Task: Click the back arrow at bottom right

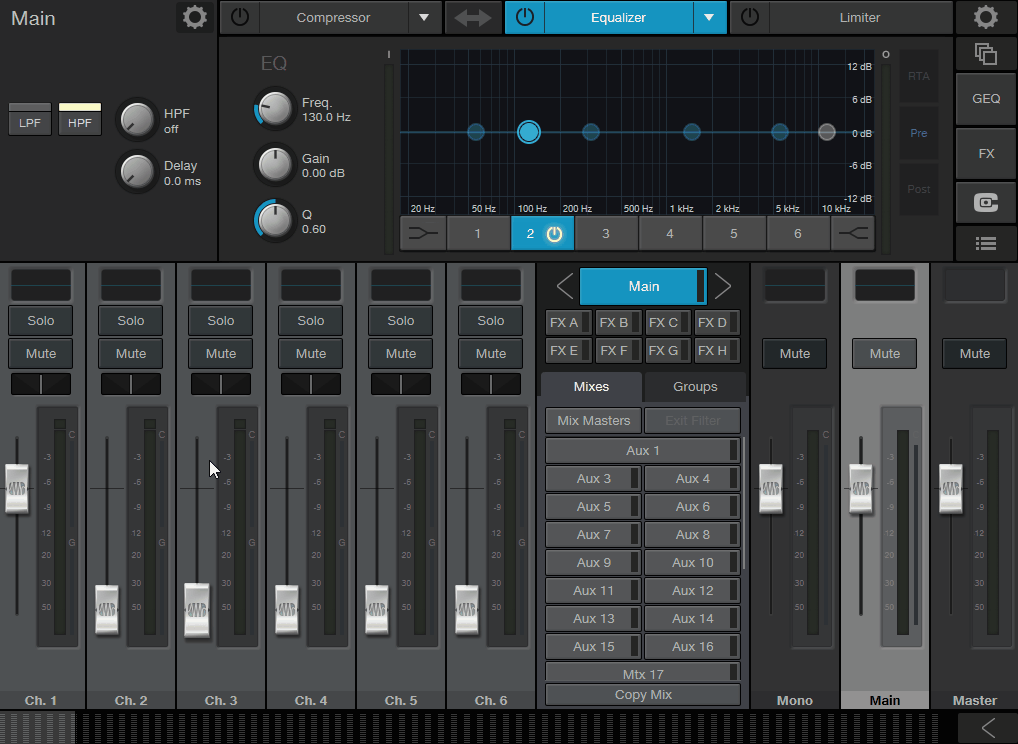Action: coord(987,727)
